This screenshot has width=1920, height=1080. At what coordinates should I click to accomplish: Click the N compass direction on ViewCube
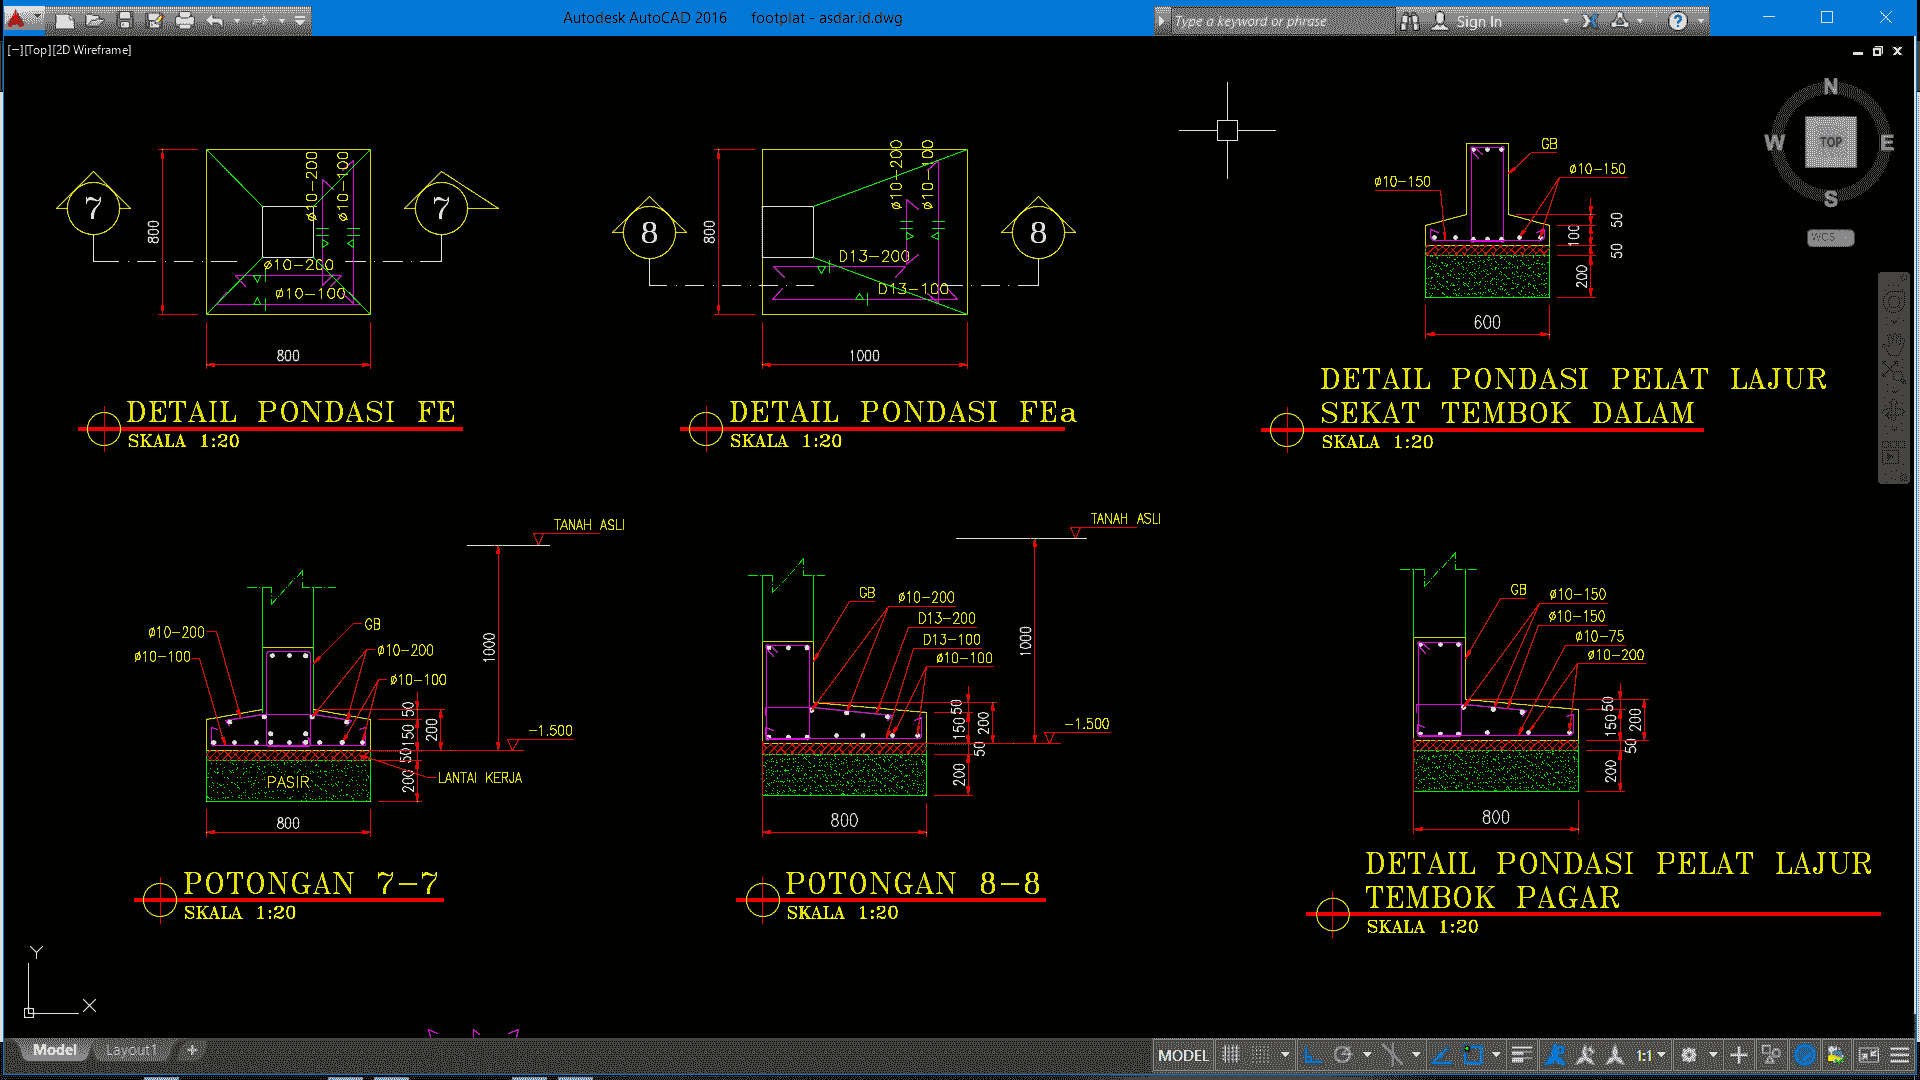1831,87
